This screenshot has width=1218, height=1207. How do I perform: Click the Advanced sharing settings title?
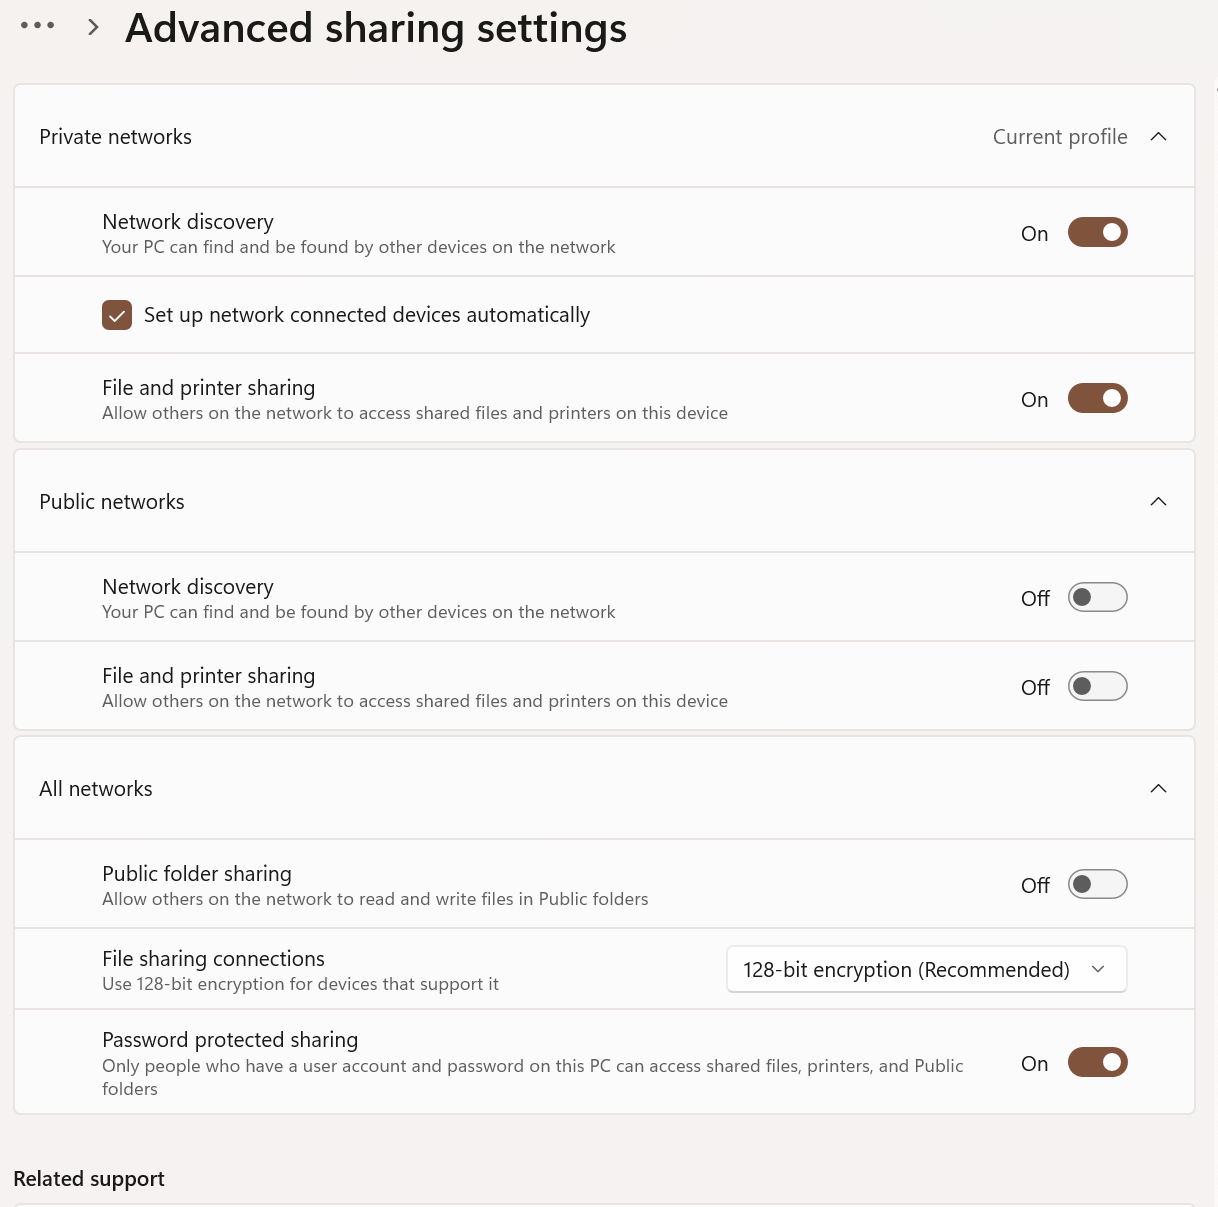[x=376, y=29]
